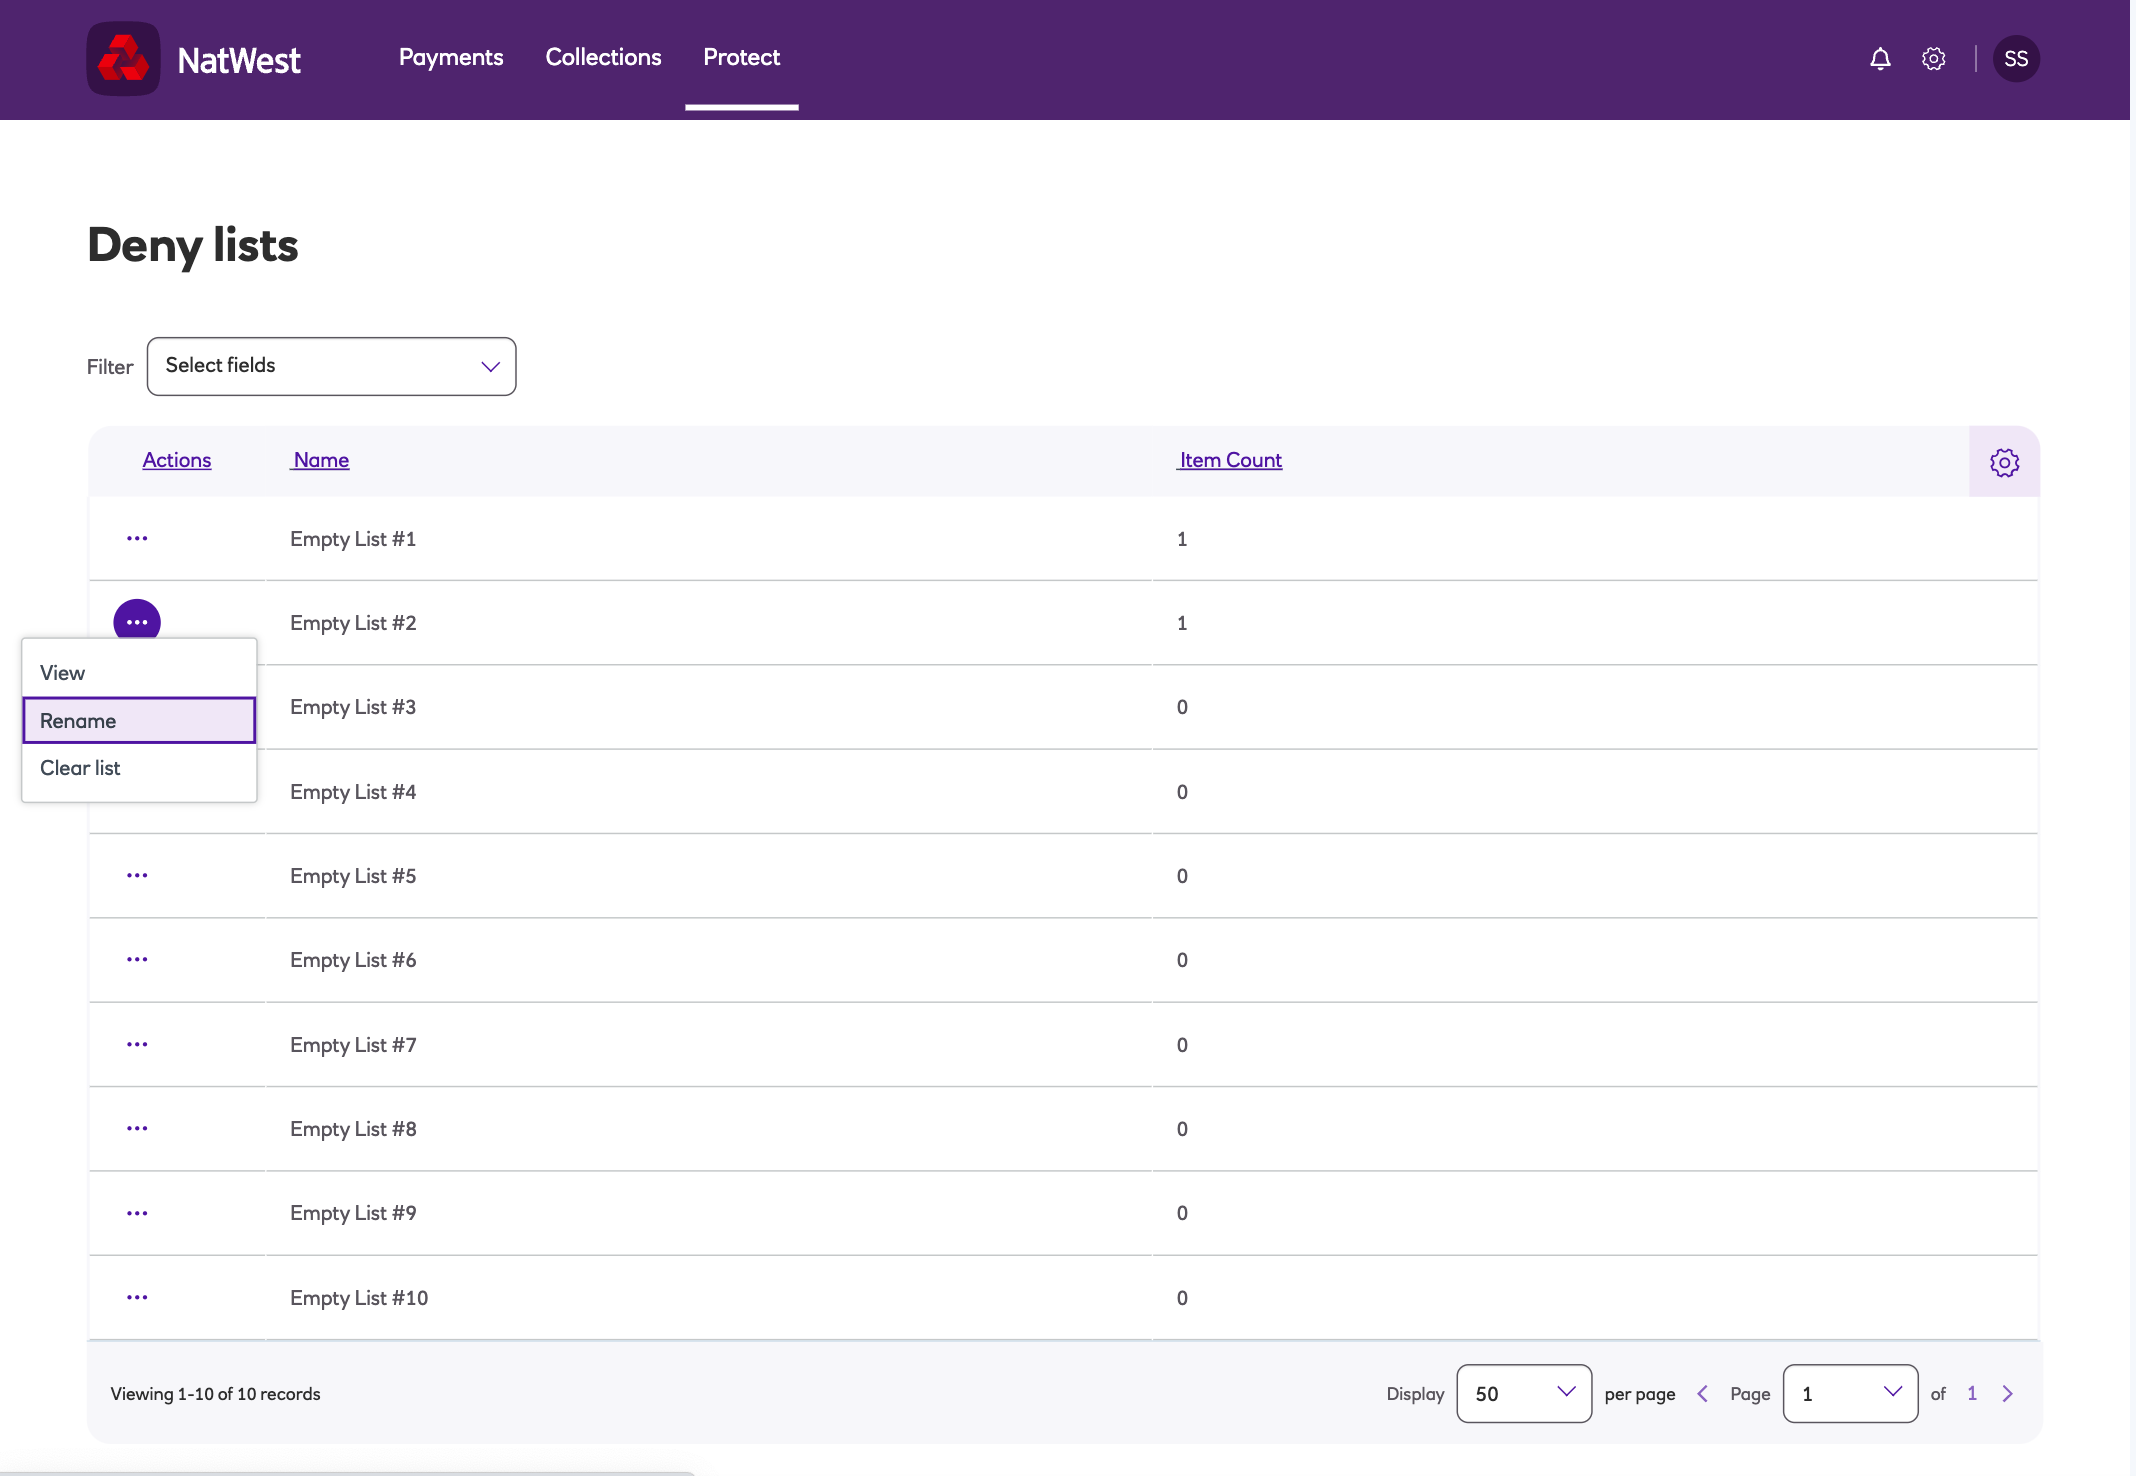Open table column settings gear
The width and height of the screenshot is (2136, 1476).
coord(2004,462)
